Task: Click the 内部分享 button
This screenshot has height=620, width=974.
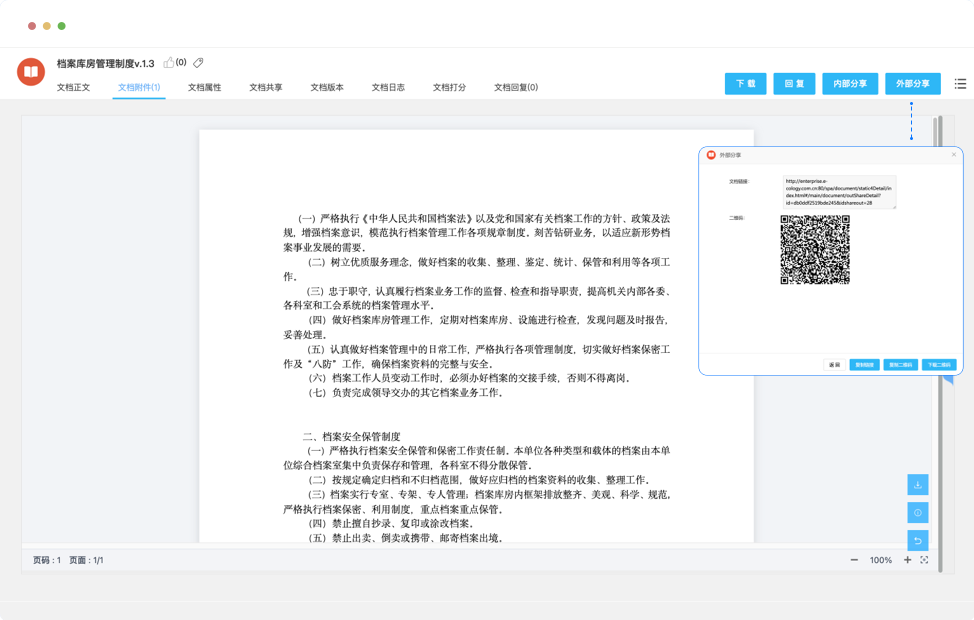Action: click(x=850, y=84)
